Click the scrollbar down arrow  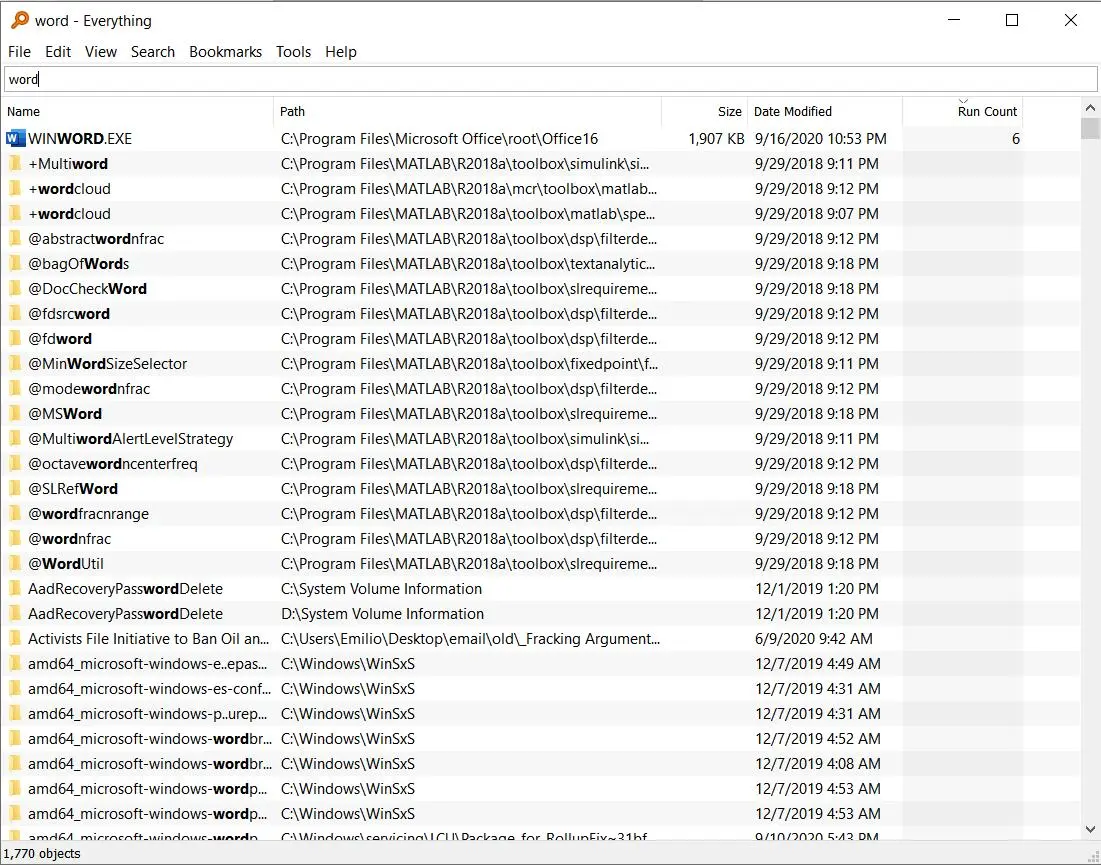click(1090, 829)
